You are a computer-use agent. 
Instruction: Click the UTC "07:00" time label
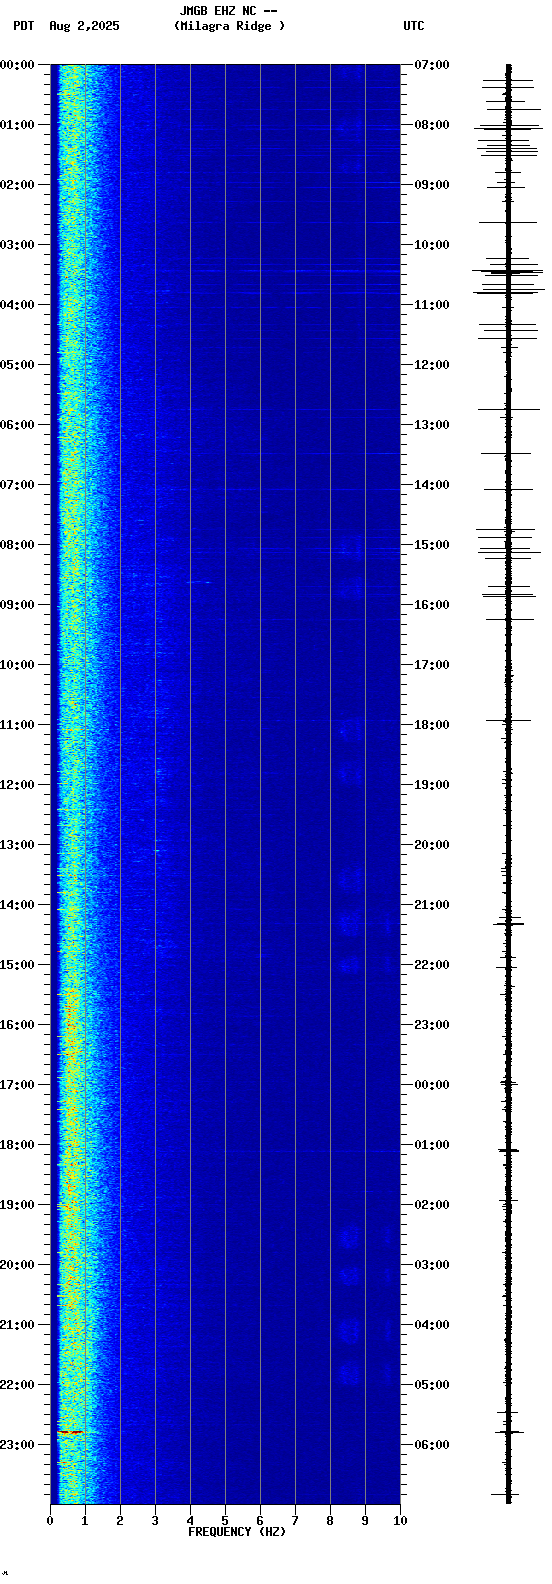coord(432,65)
